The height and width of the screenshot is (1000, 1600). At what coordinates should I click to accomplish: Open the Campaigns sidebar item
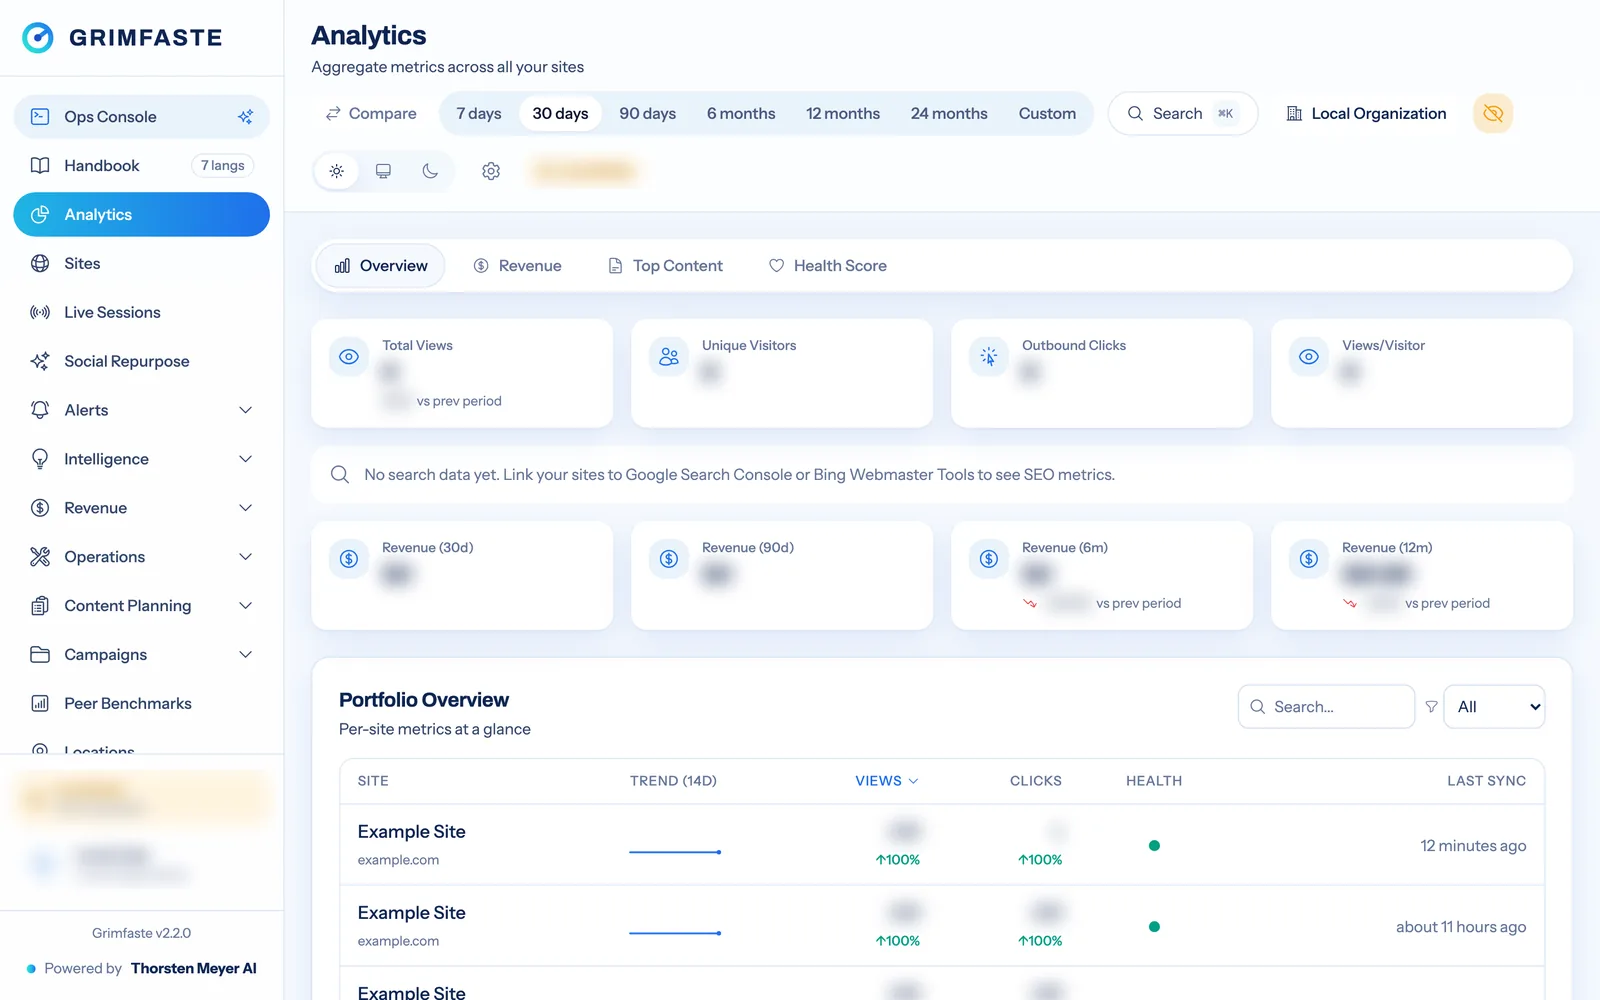[x=142, y=655]
